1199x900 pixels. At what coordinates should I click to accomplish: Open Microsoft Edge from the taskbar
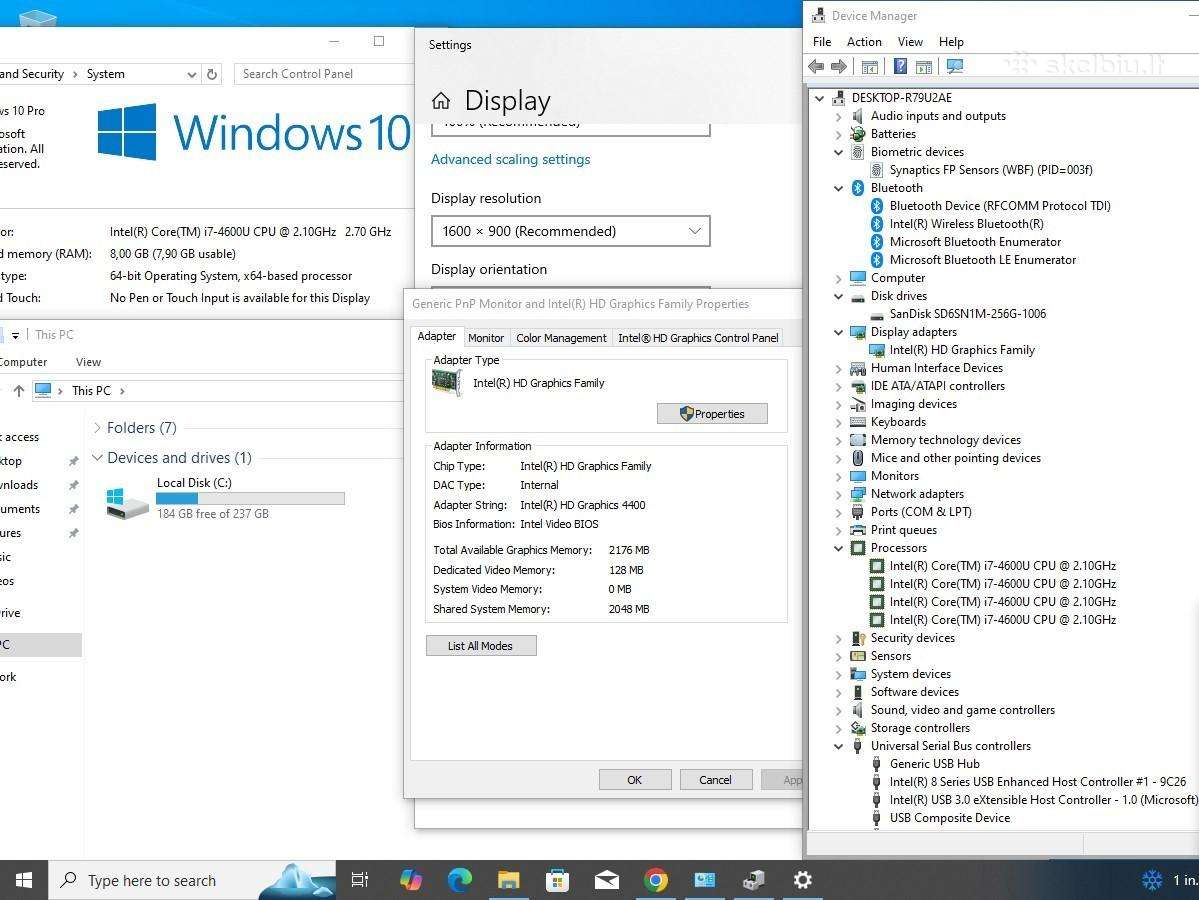(460, 880)
